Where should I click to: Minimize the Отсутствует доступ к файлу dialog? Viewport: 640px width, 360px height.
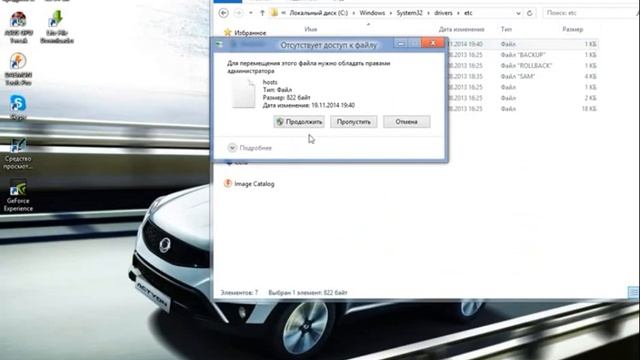(x=401, y=43)
